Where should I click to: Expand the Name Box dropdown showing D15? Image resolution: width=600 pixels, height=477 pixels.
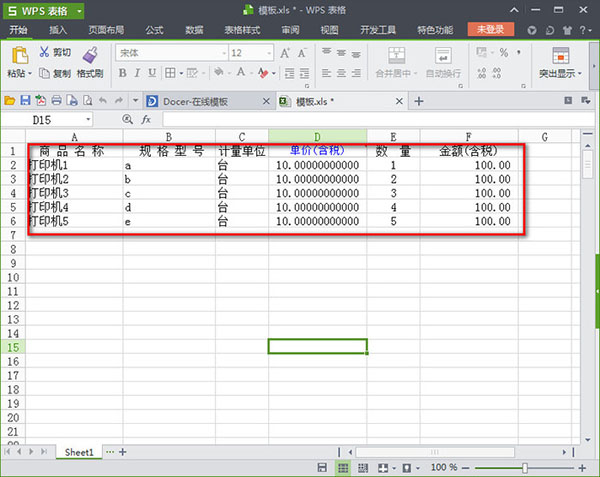88,119
